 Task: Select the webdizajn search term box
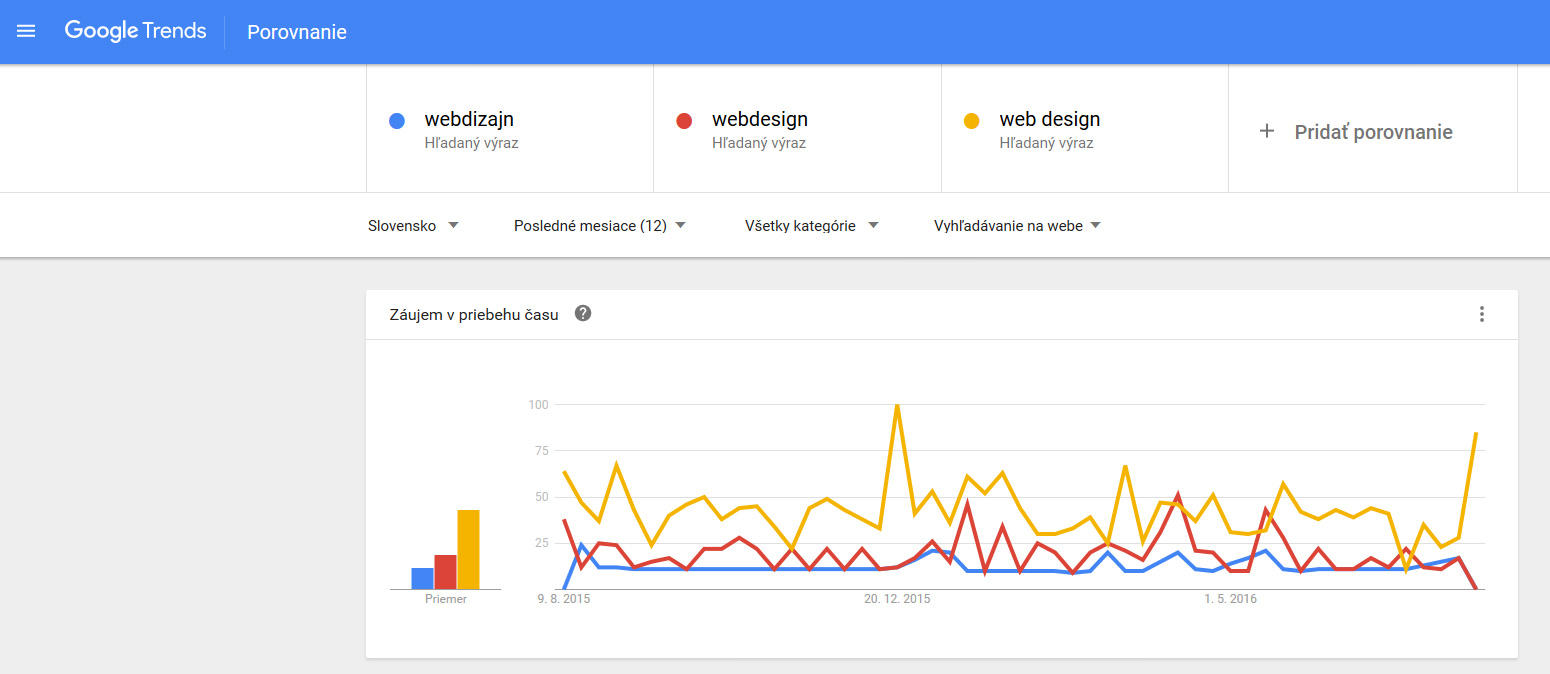(x=510, y=129)
